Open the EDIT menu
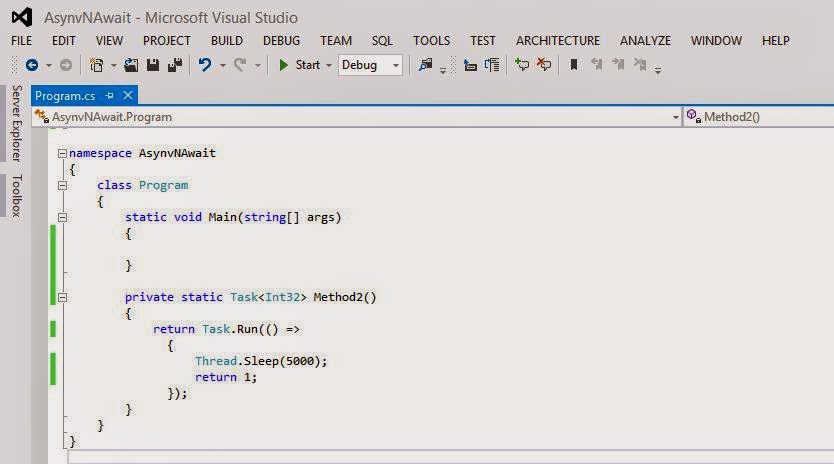 coord(63,41)
